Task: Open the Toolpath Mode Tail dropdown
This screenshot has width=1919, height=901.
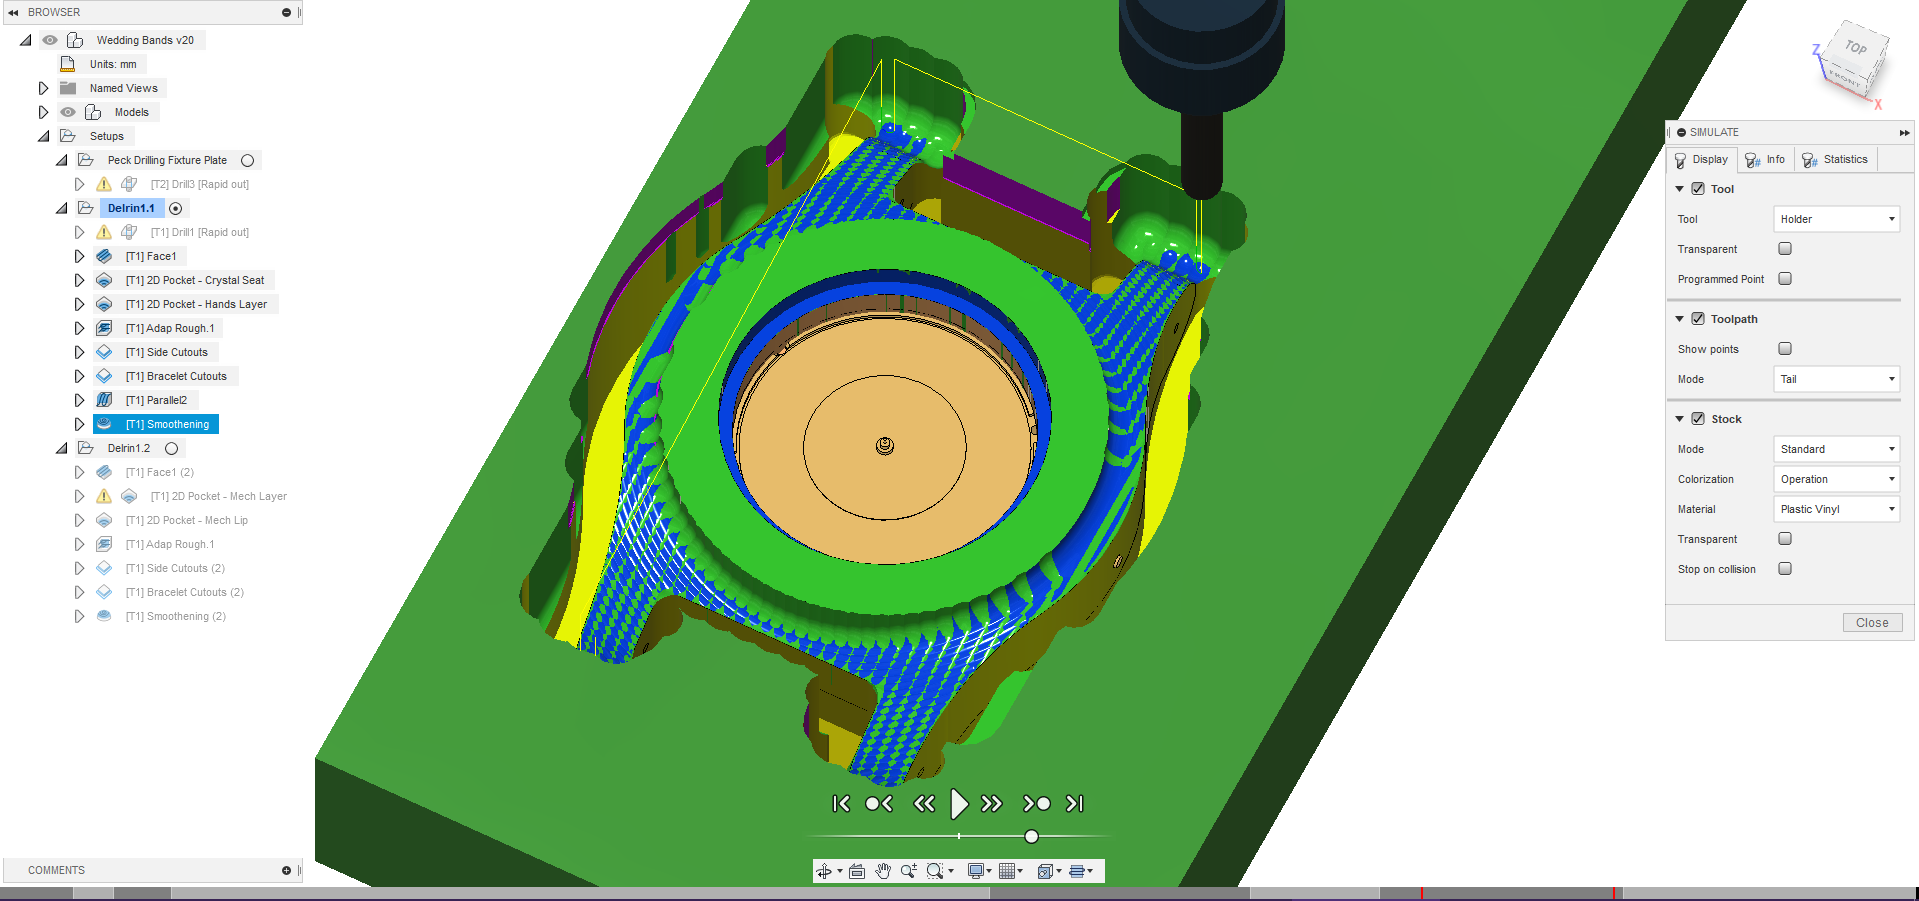Action: point(1837,379)
